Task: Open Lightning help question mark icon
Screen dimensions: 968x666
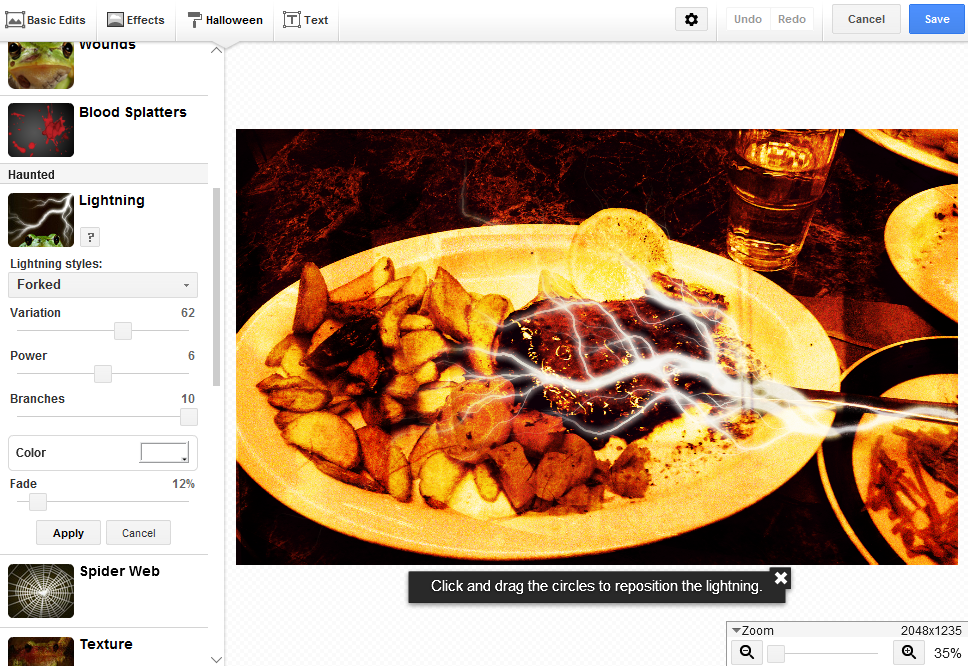Action: pyautogui.click(x=90, y=237)
